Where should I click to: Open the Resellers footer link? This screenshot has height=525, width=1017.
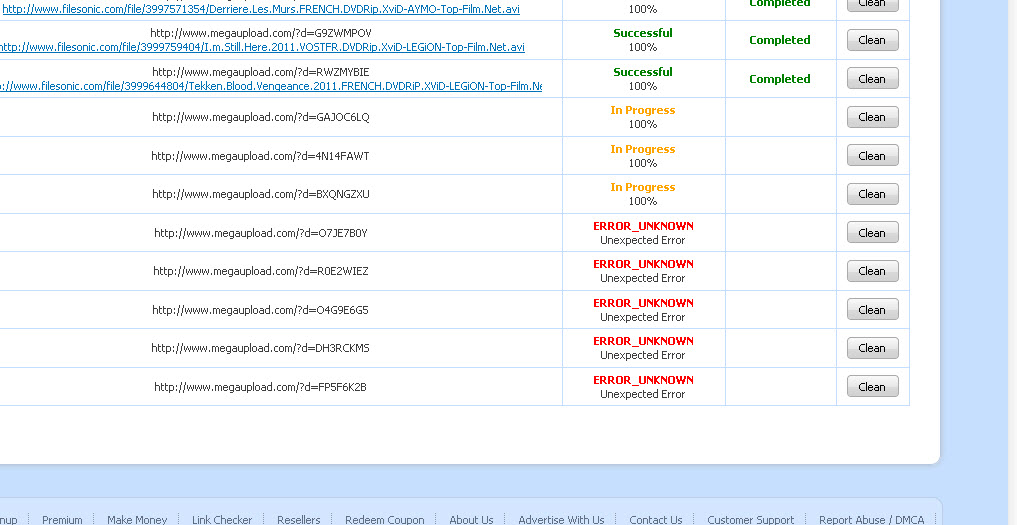(x=298, y=520)
